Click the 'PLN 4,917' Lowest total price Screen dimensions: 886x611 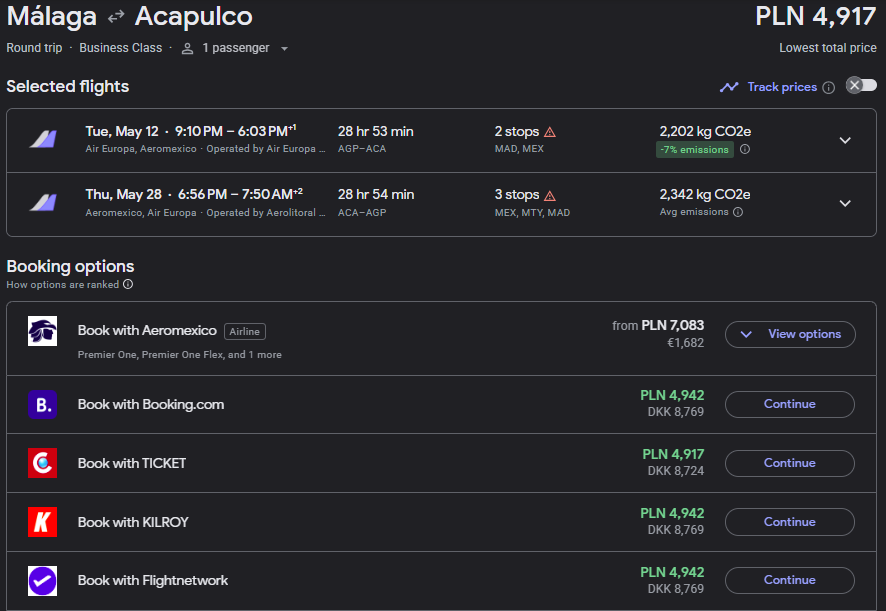pyautogui.click(x=815, y=16)
